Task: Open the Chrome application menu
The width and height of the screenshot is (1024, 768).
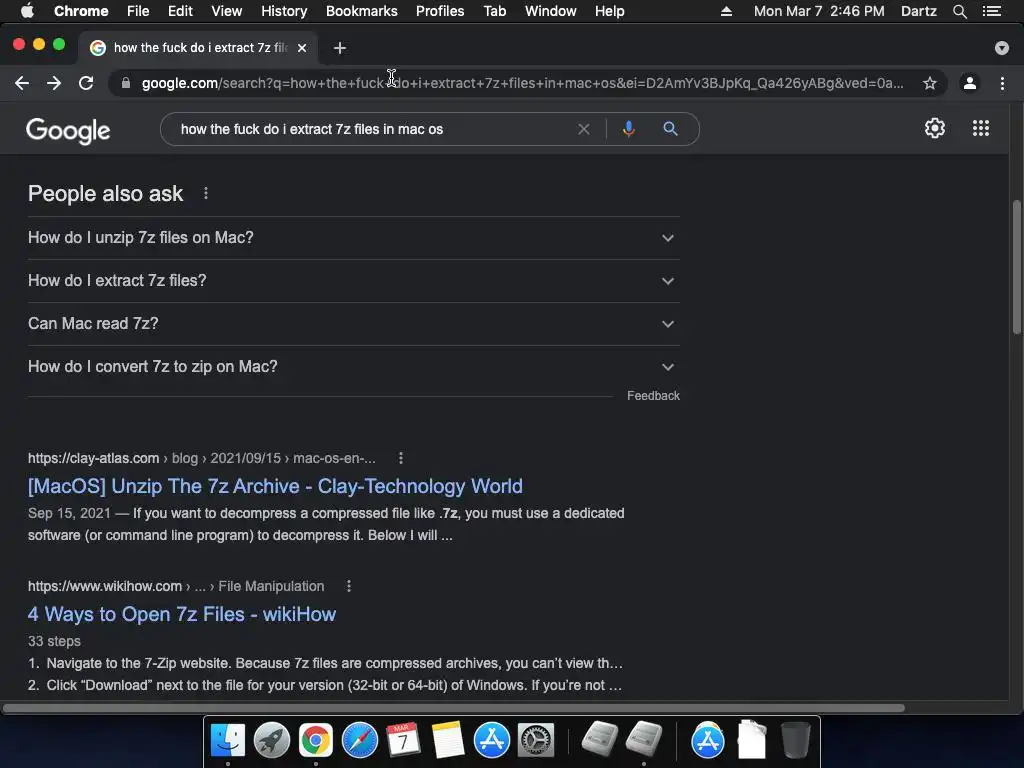Action: tap(81, 11)
